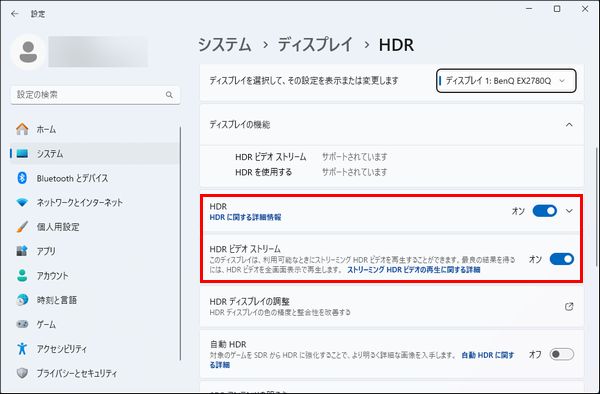The width and height of the screenshot is (600, 394).
Task: Click the search magnifier icon
Action: 169,94
